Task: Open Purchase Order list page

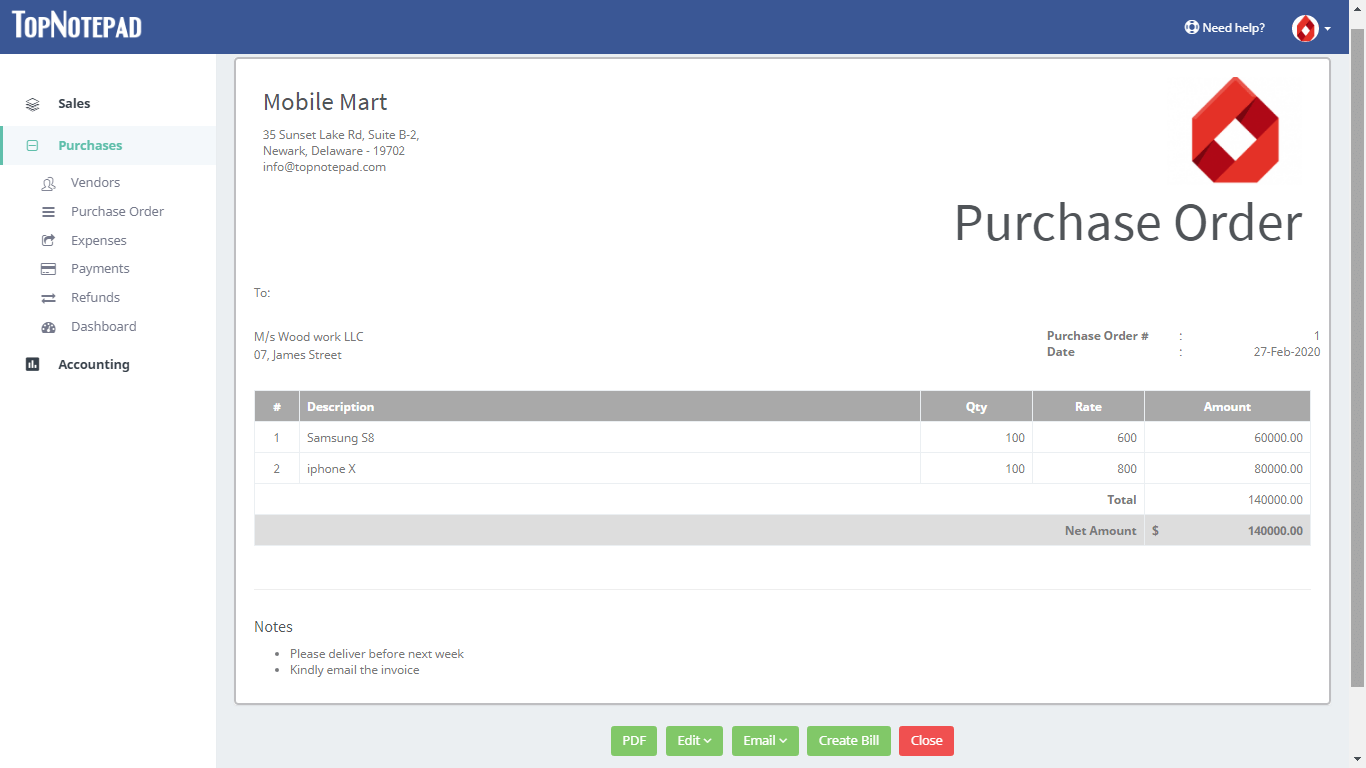Action: click(x=117, y=212)
